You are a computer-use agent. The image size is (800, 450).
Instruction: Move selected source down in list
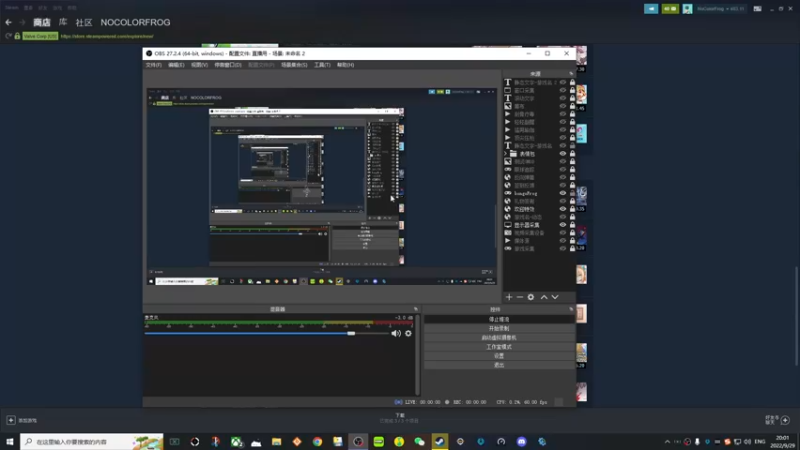(555, 297)
